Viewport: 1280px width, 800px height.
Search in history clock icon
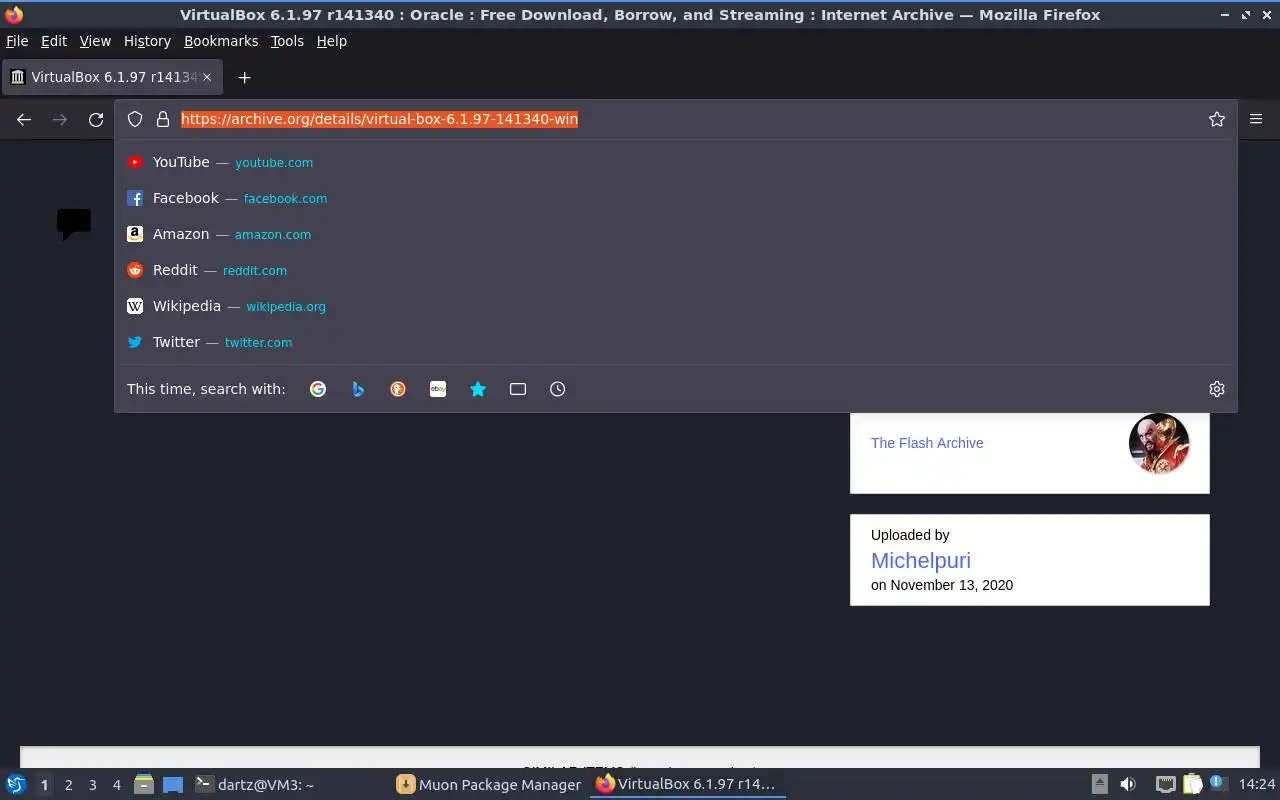pos(558,389)
